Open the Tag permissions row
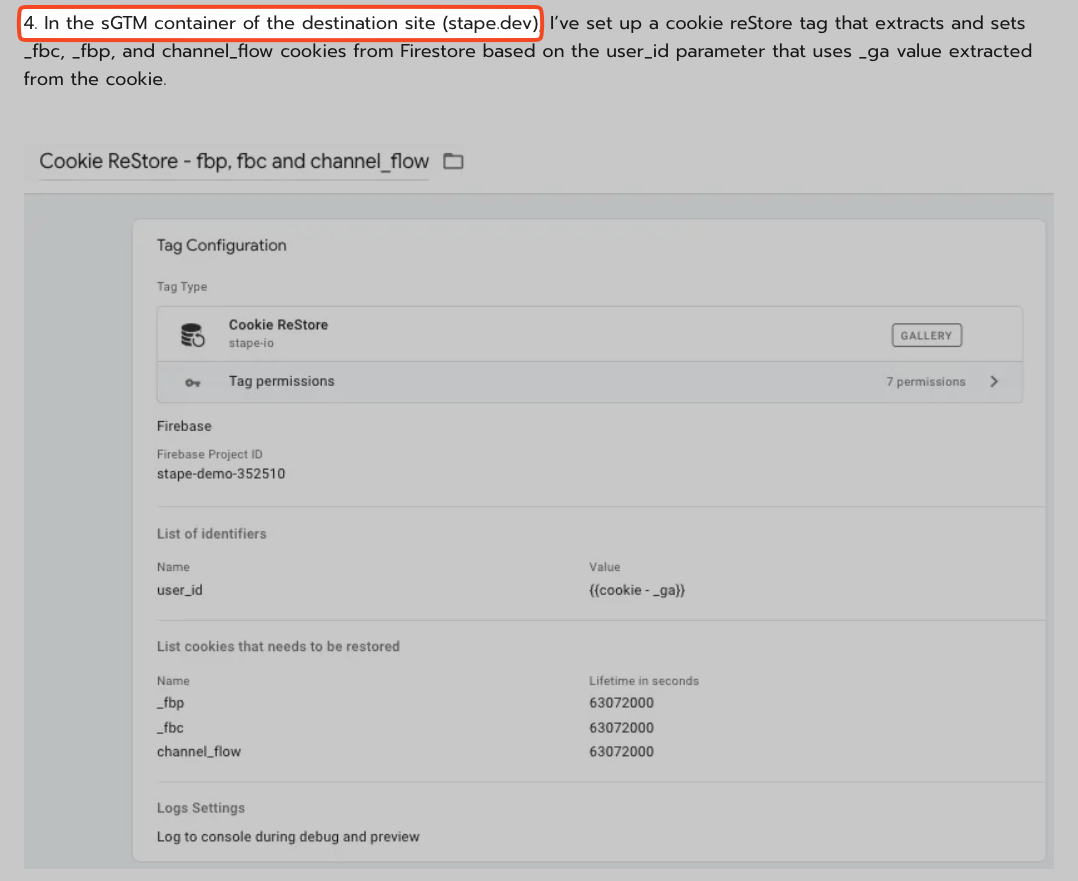The image size is (1078, 881). coord(590,382)
